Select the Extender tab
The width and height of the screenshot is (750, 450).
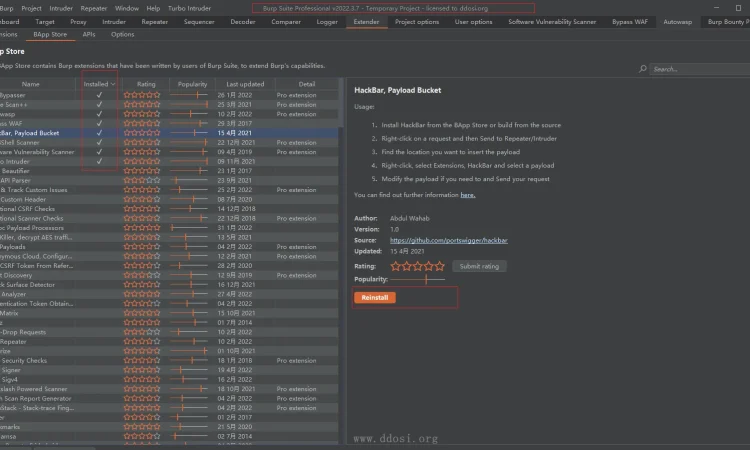[366, 22]
